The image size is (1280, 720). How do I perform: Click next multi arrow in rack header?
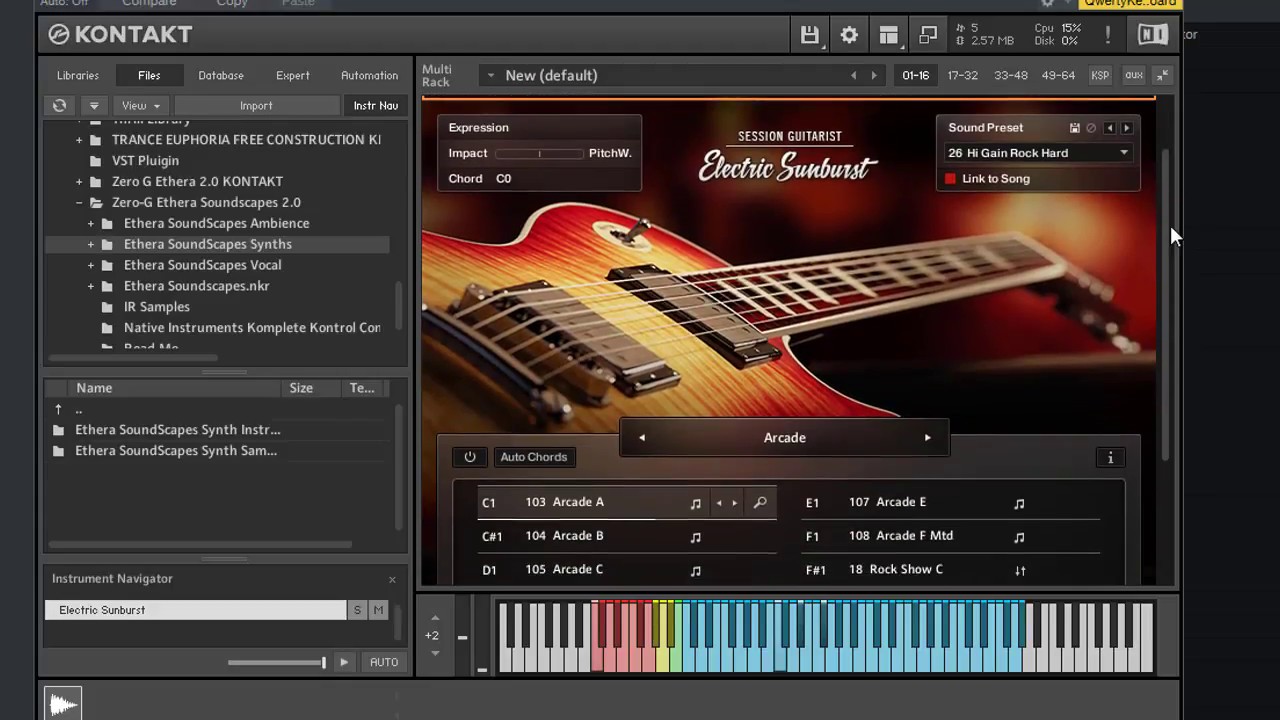(x=873, y=75)
